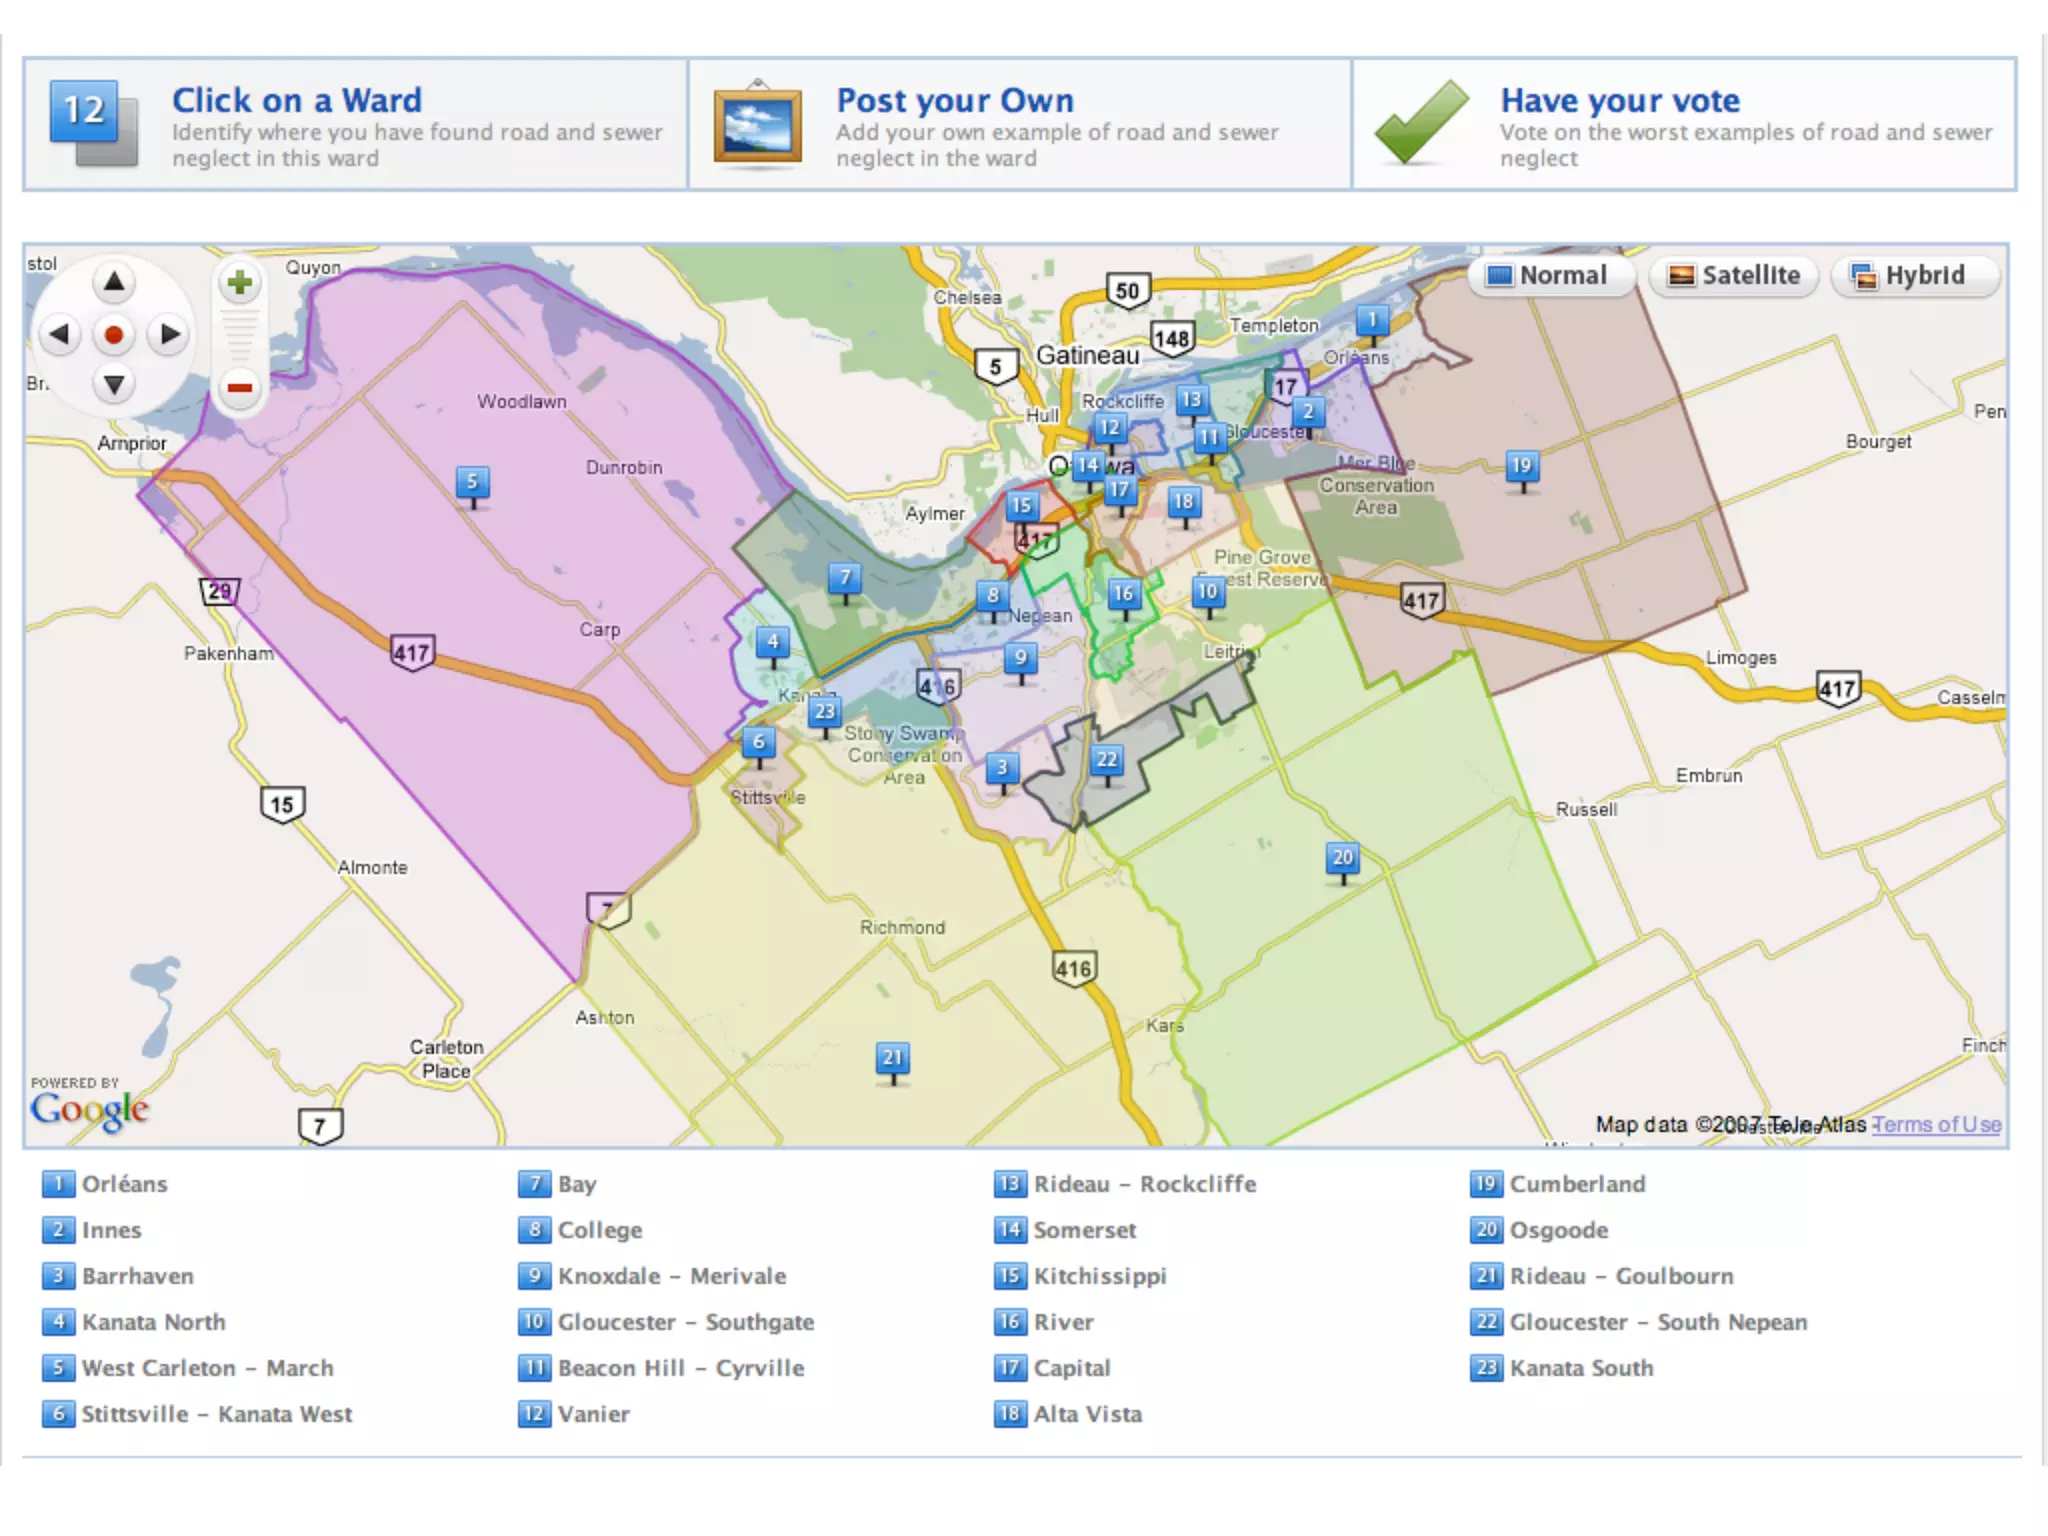Click ward 5 marker on map

pos(472,482)
